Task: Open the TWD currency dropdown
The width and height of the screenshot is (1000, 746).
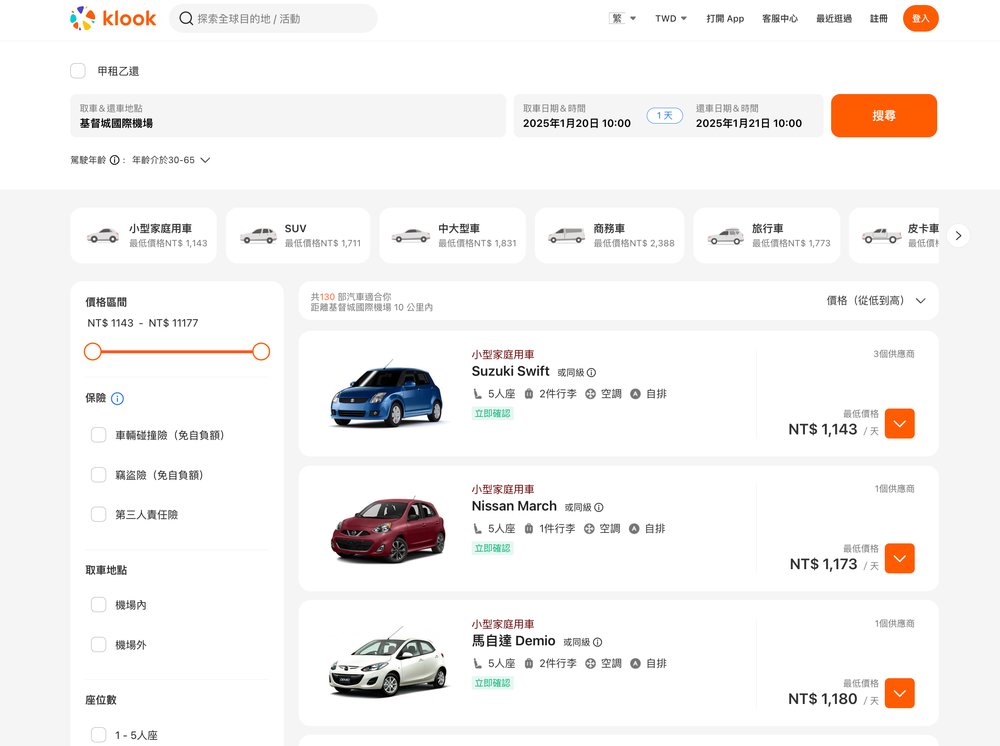Action: (x=670, y=17)
